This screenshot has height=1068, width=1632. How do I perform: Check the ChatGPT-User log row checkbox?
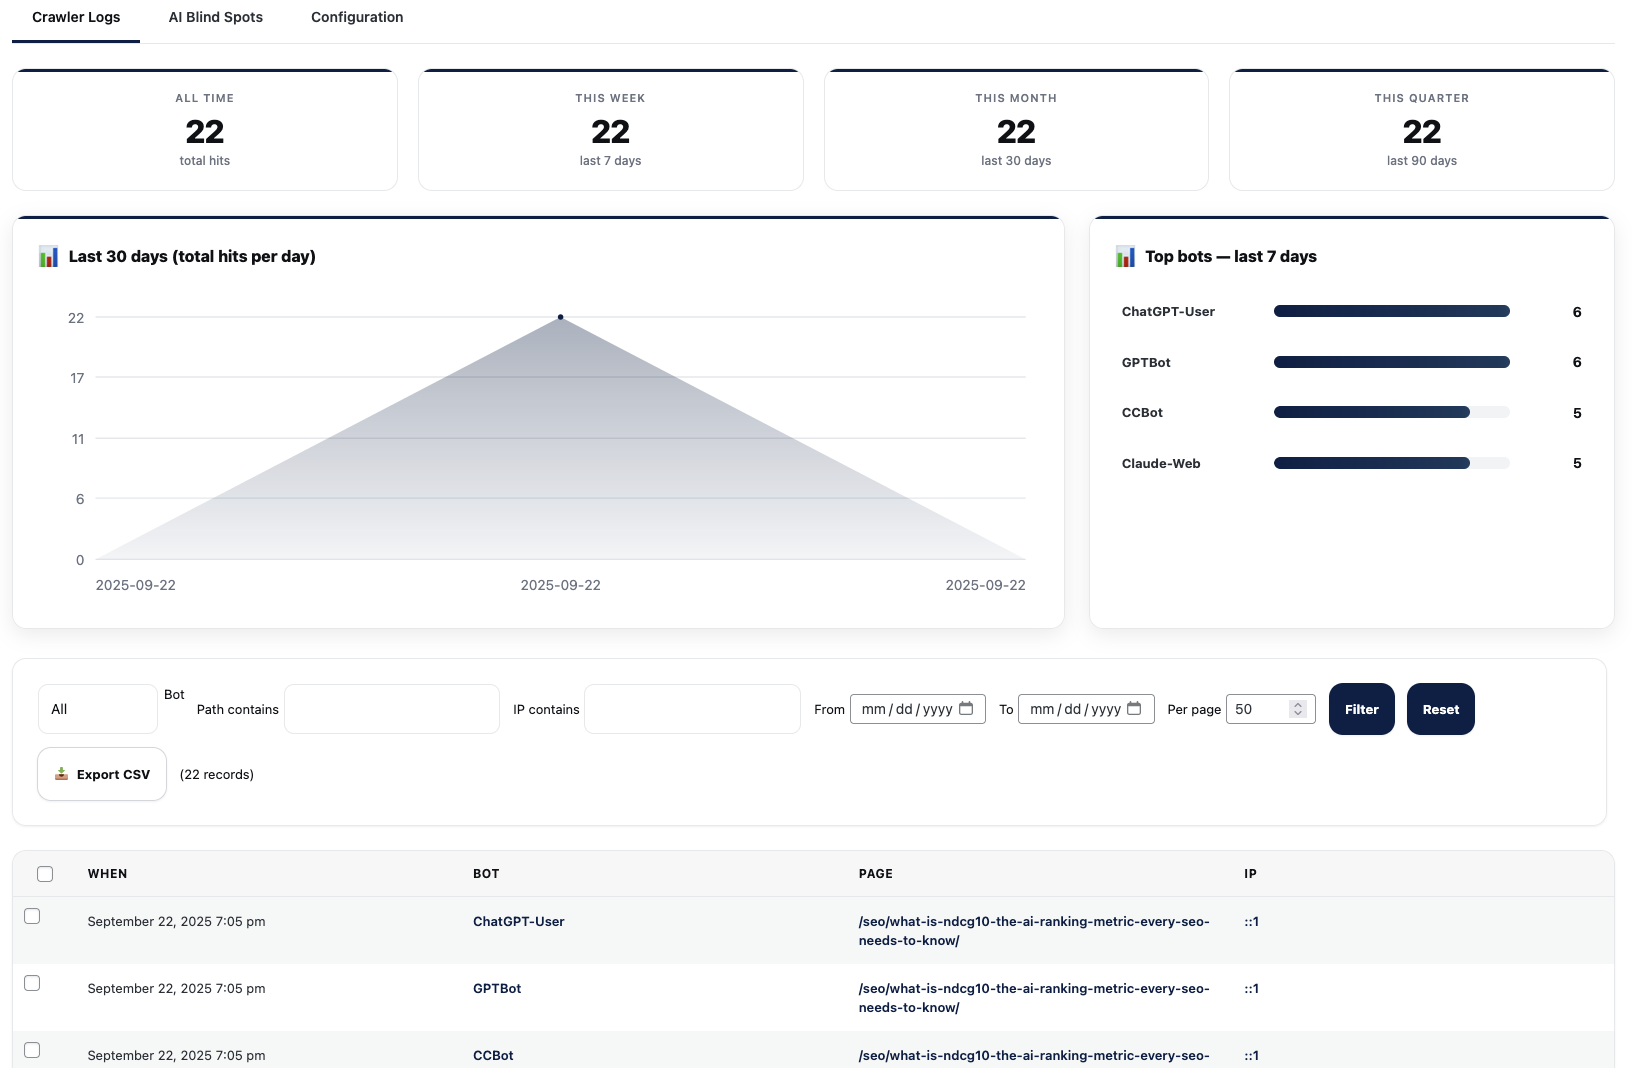coord(32,916)
